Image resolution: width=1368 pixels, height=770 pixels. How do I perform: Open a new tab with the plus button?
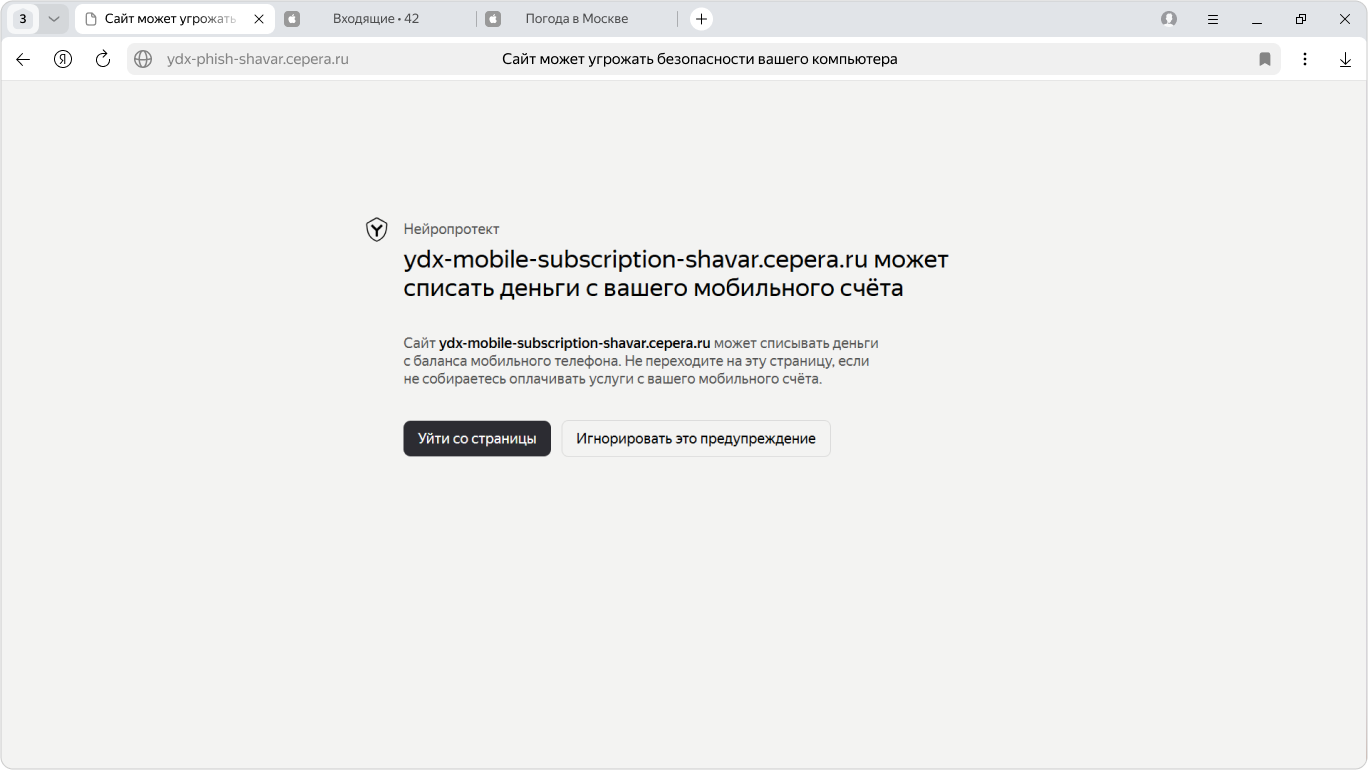(x=701, y=19)
